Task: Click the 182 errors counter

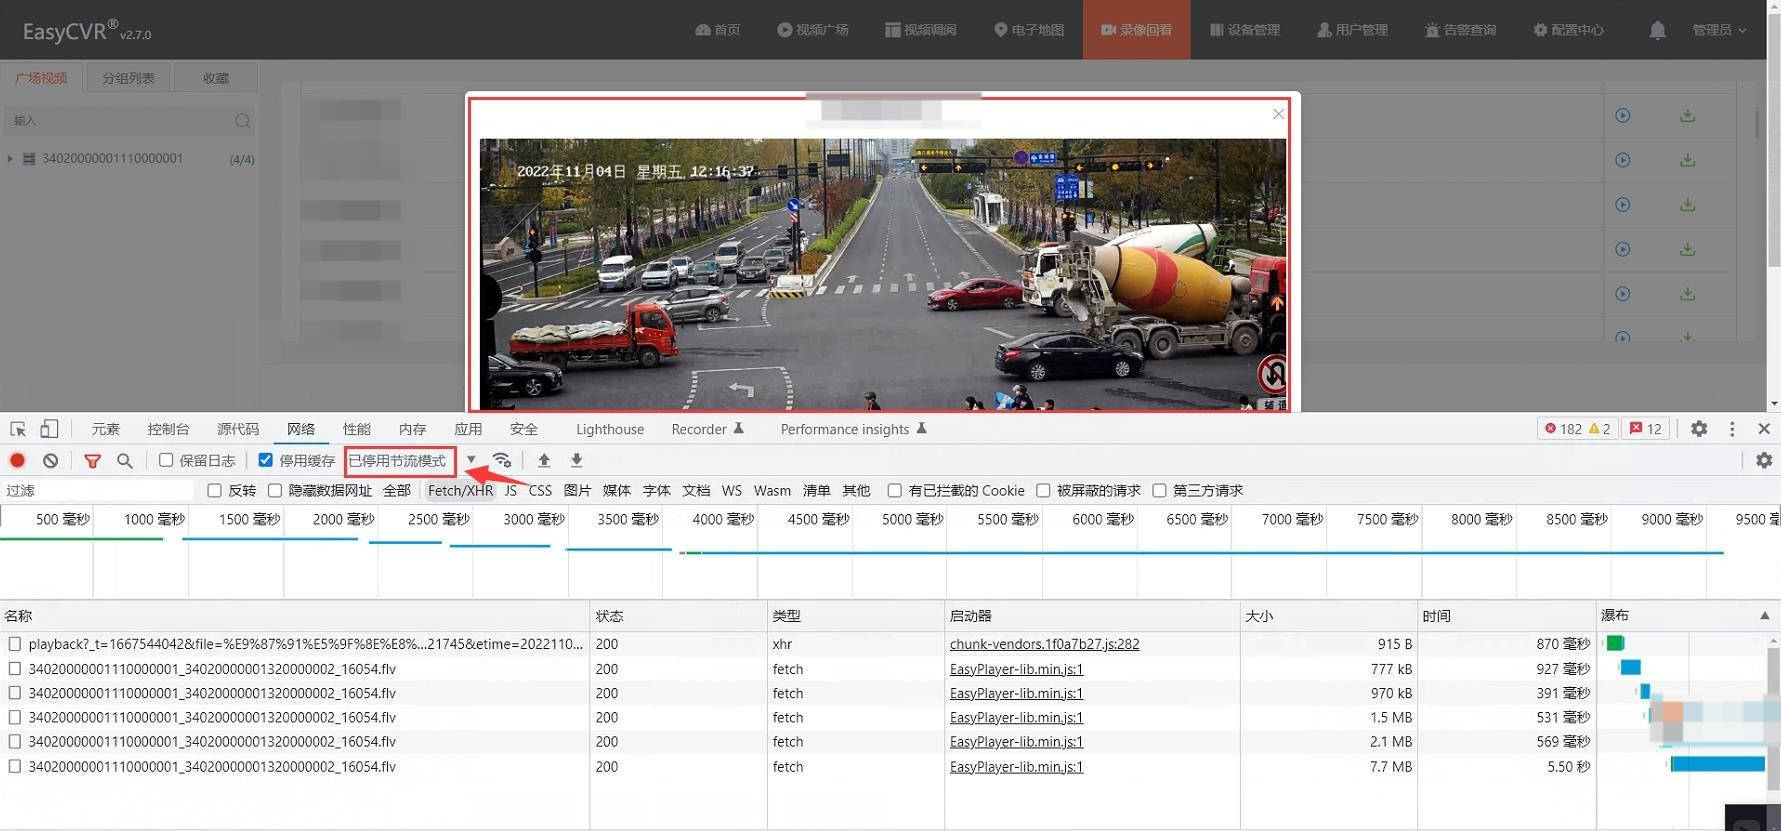Action: [1563, 429]
